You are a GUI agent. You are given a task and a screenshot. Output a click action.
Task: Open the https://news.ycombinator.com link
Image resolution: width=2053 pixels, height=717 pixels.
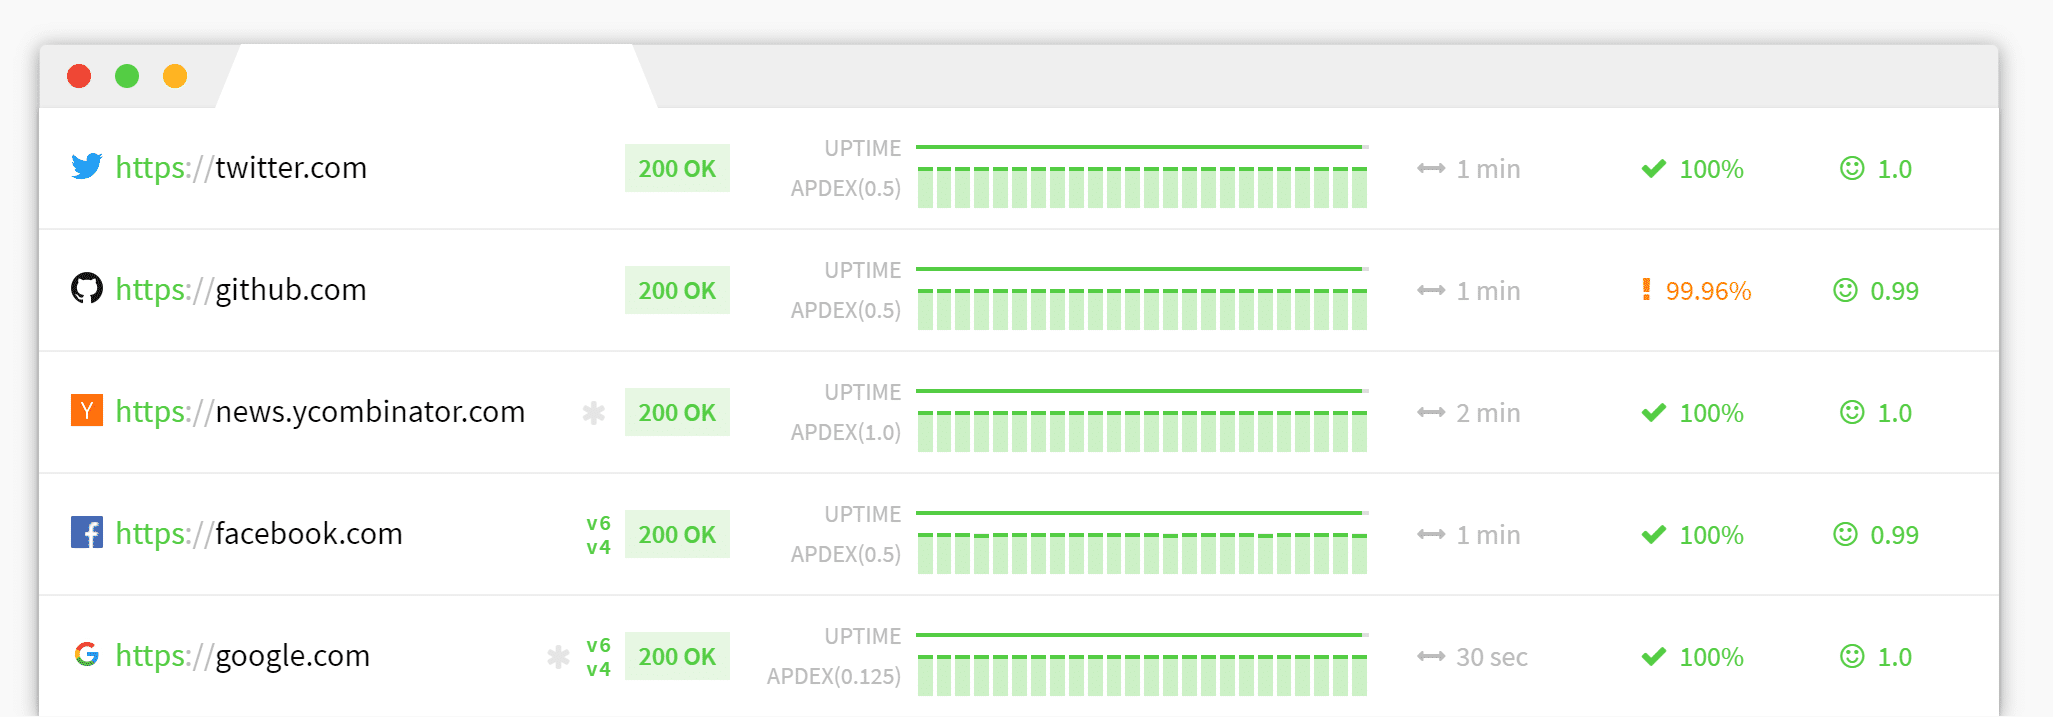(x=320, y=412)
